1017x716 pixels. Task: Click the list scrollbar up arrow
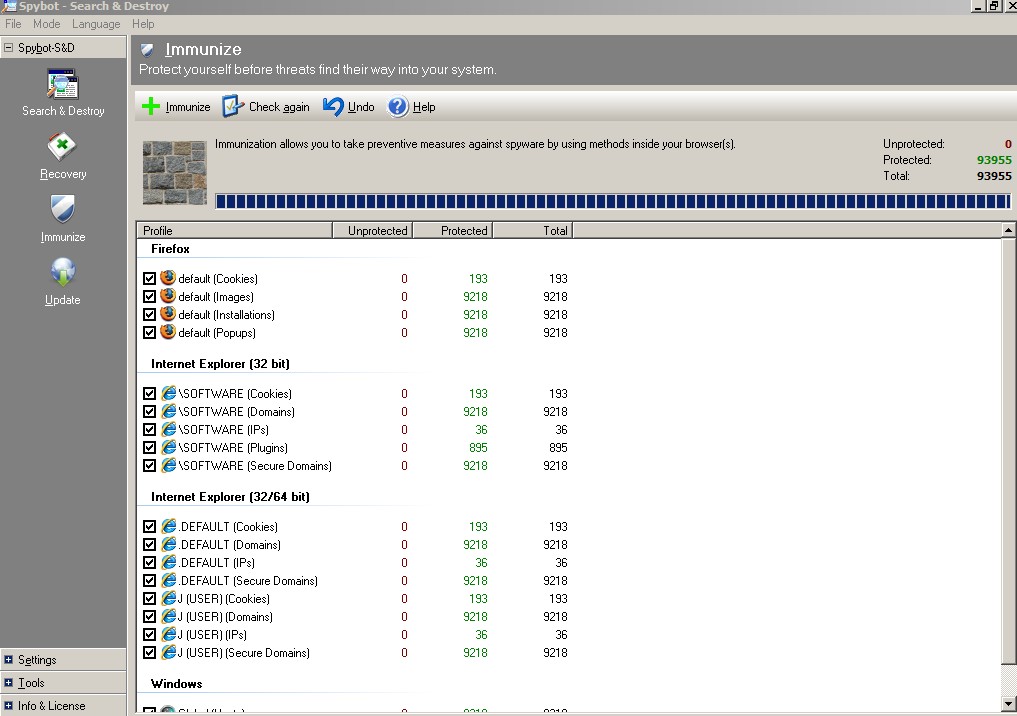point(1008,230)
